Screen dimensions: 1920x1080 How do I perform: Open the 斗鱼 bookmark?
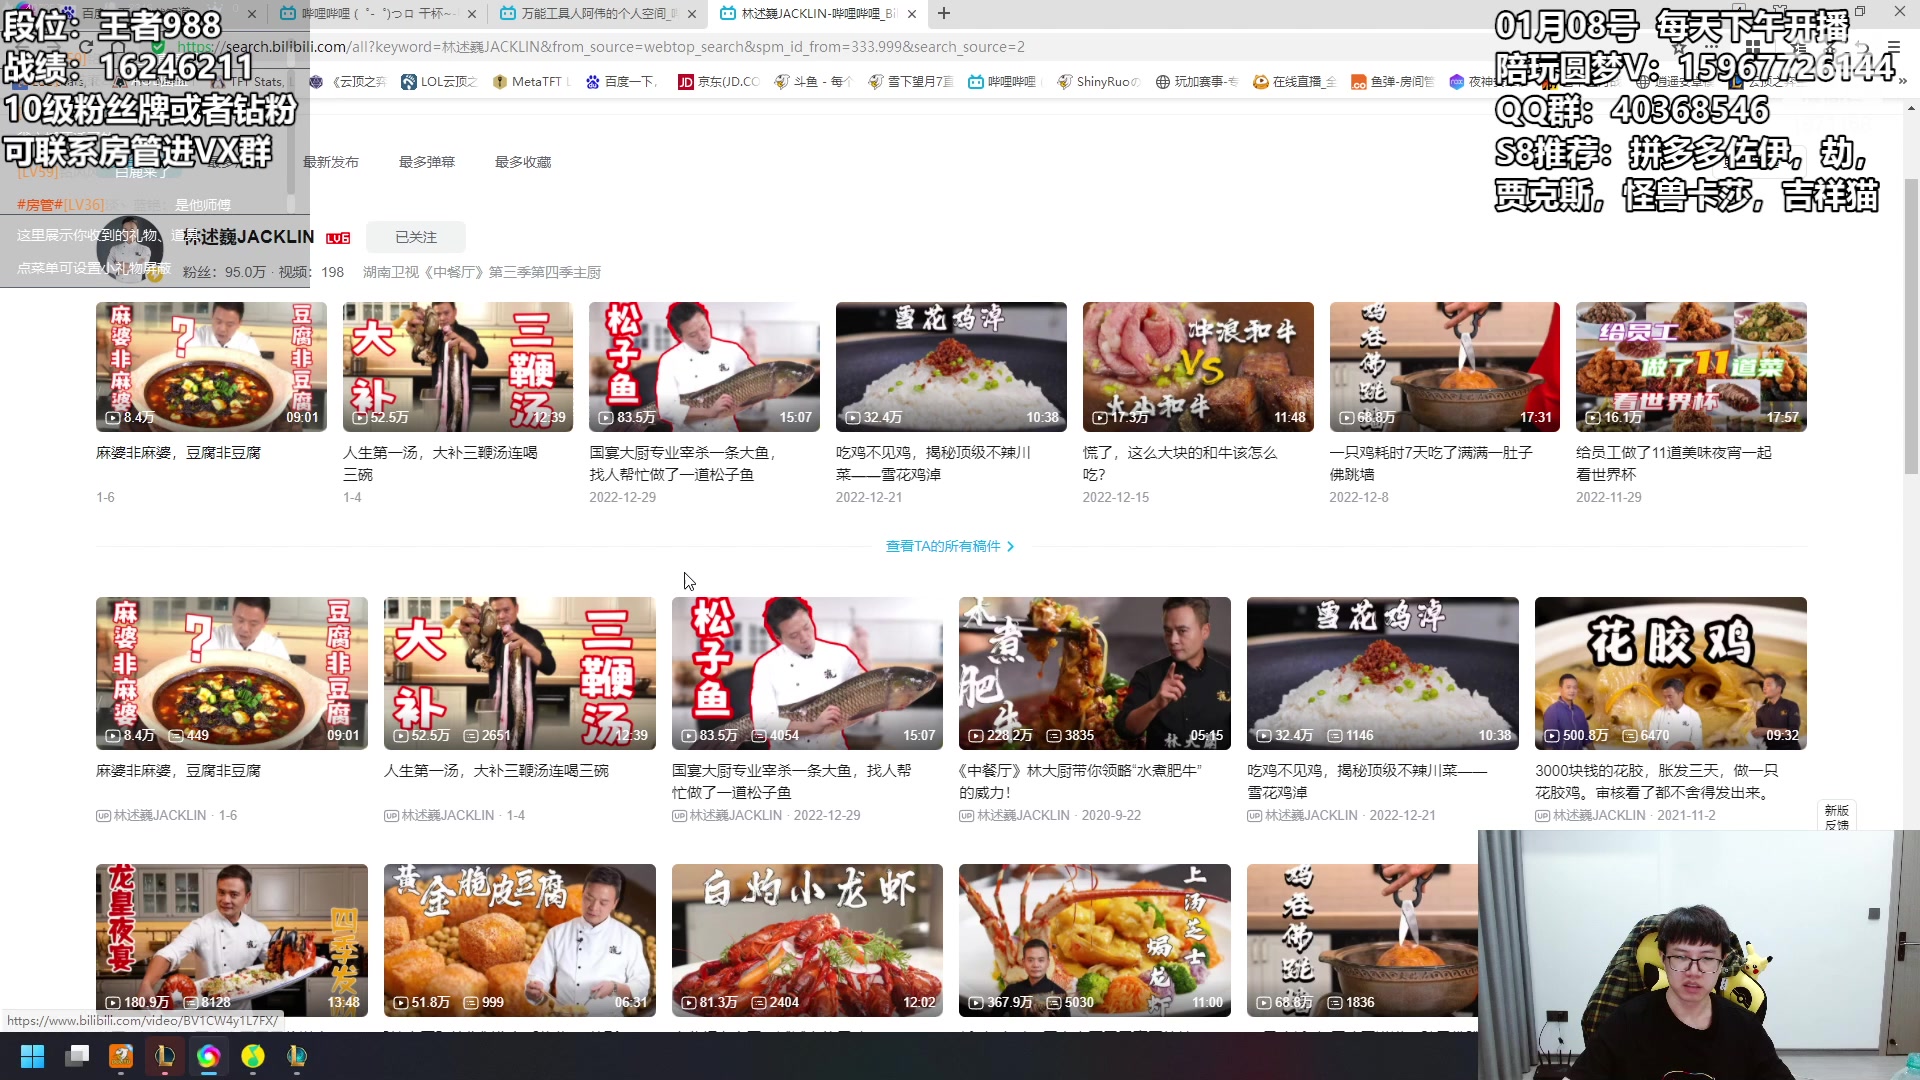pyautogui.click(x=812, y=82)
